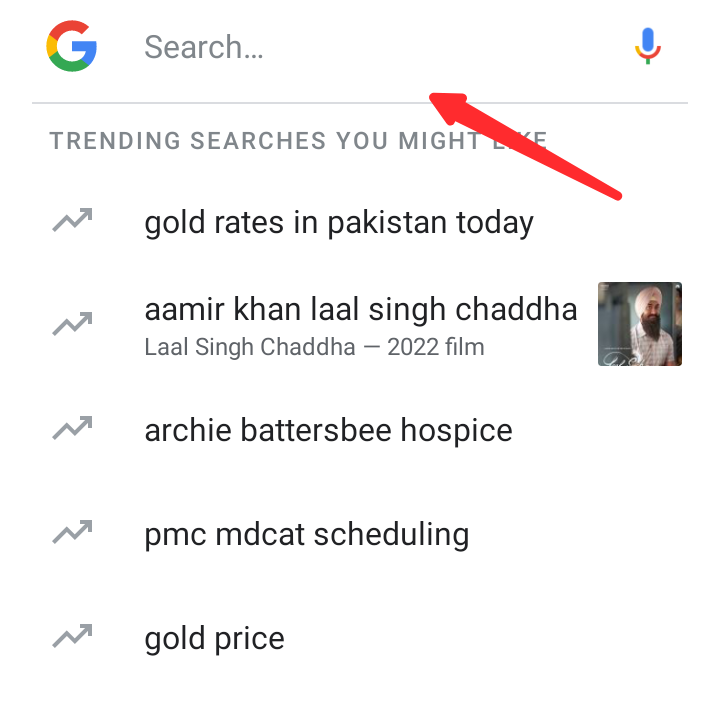Tap the Google logo icon
This screenshot has height=703, width=720.
(x=71, y=47)
